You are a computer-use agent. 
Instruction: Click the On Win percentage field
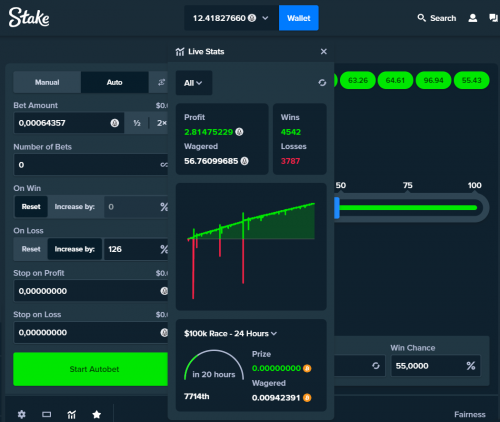(136, 207)
